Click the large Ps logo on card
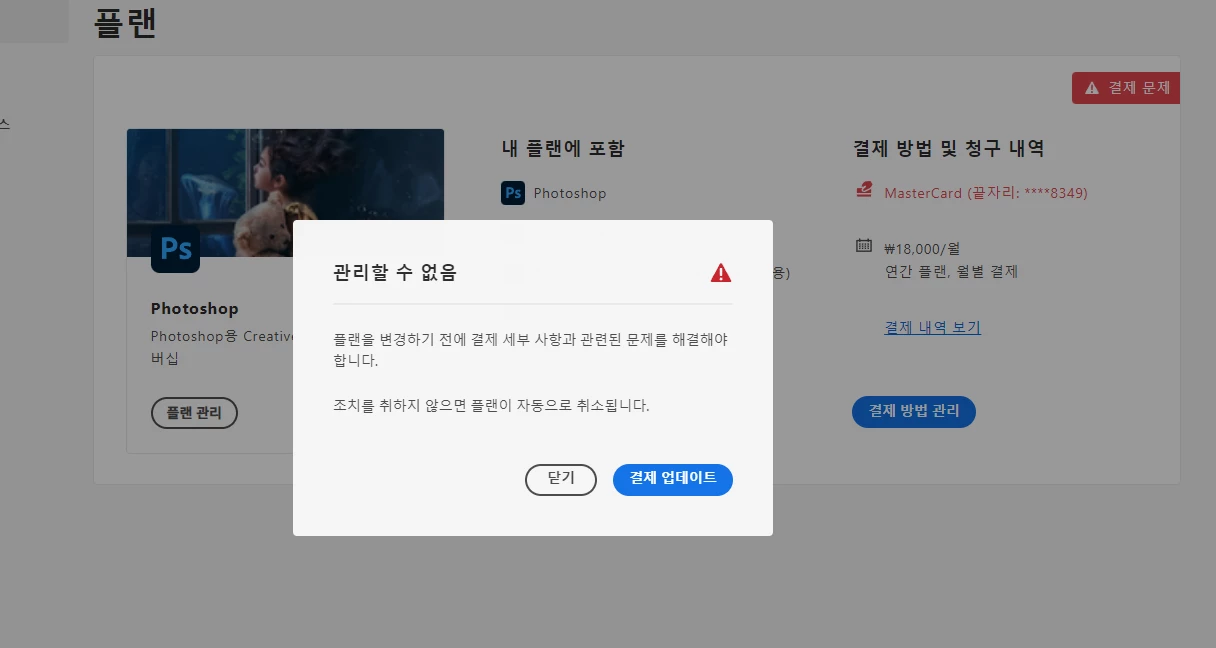1216x648 pixels. click(175, 248)
